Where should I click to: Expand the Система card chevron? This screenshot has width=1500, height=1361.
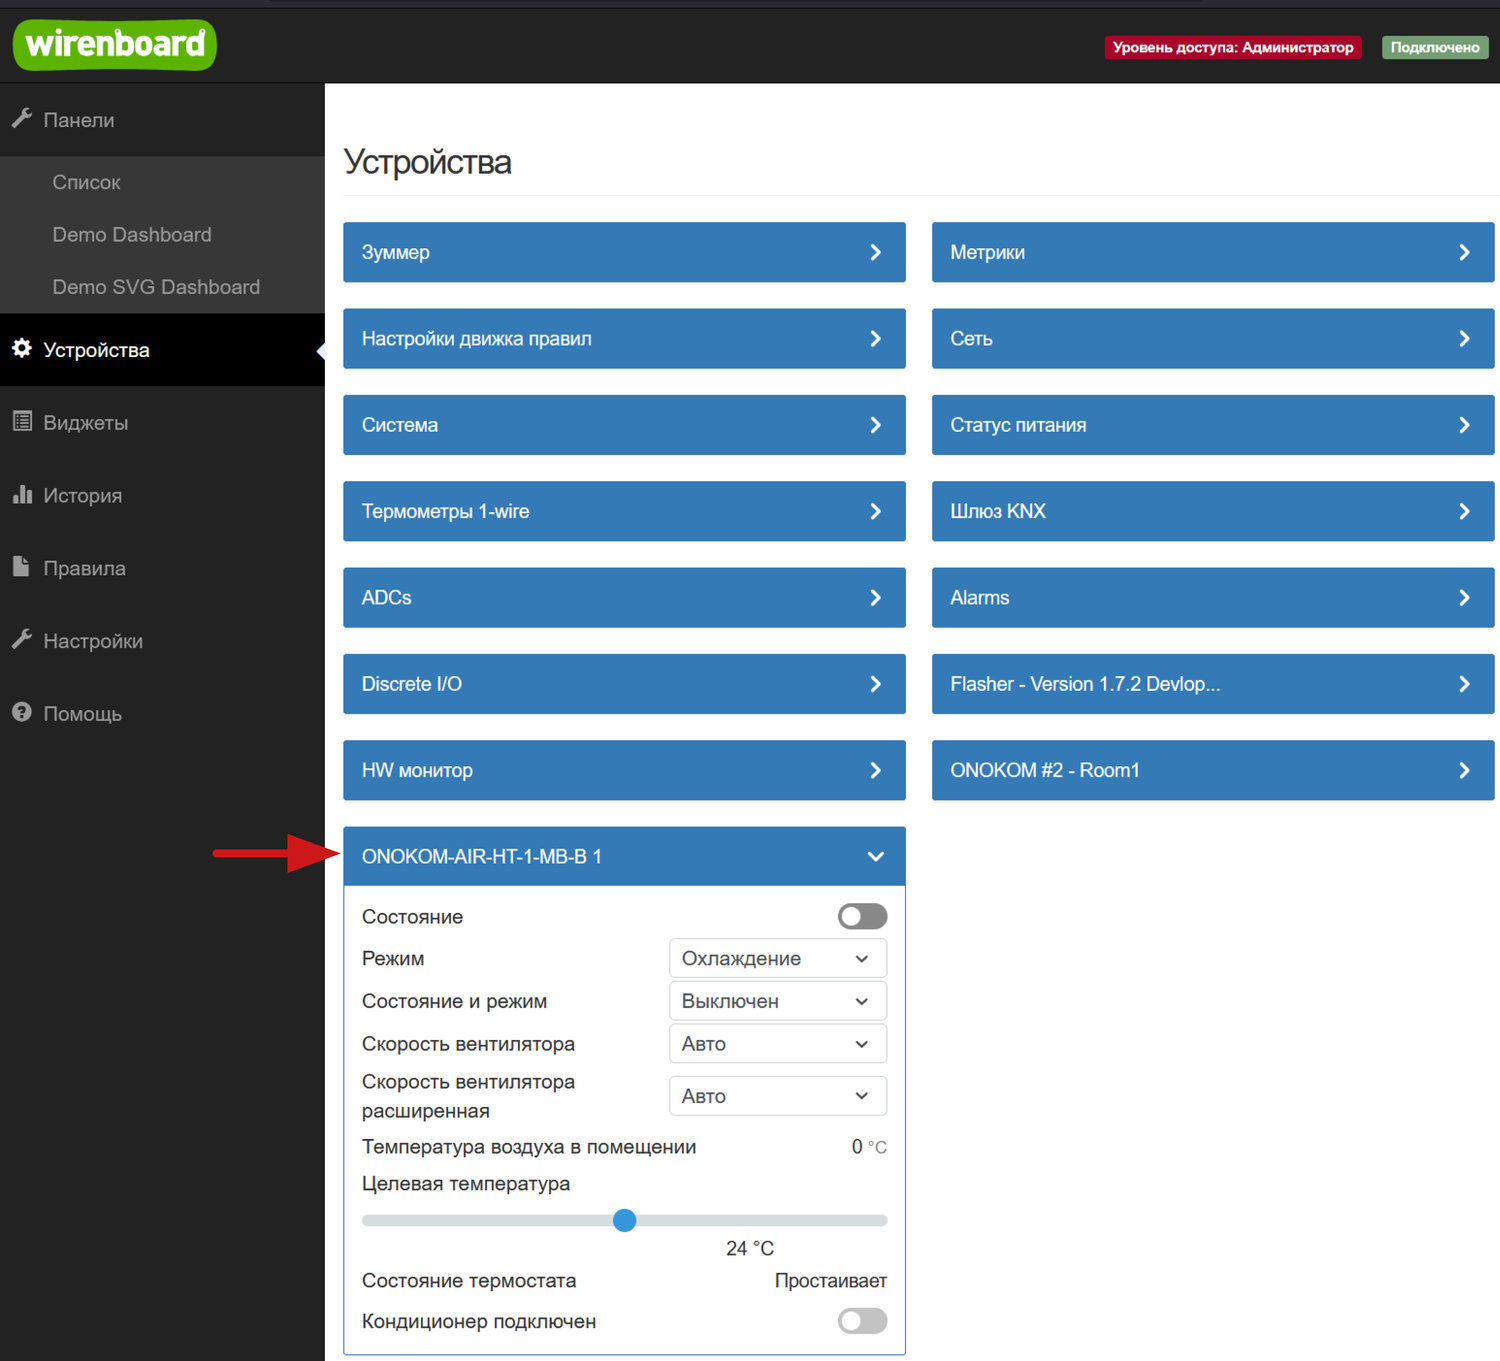coord(875,425)
